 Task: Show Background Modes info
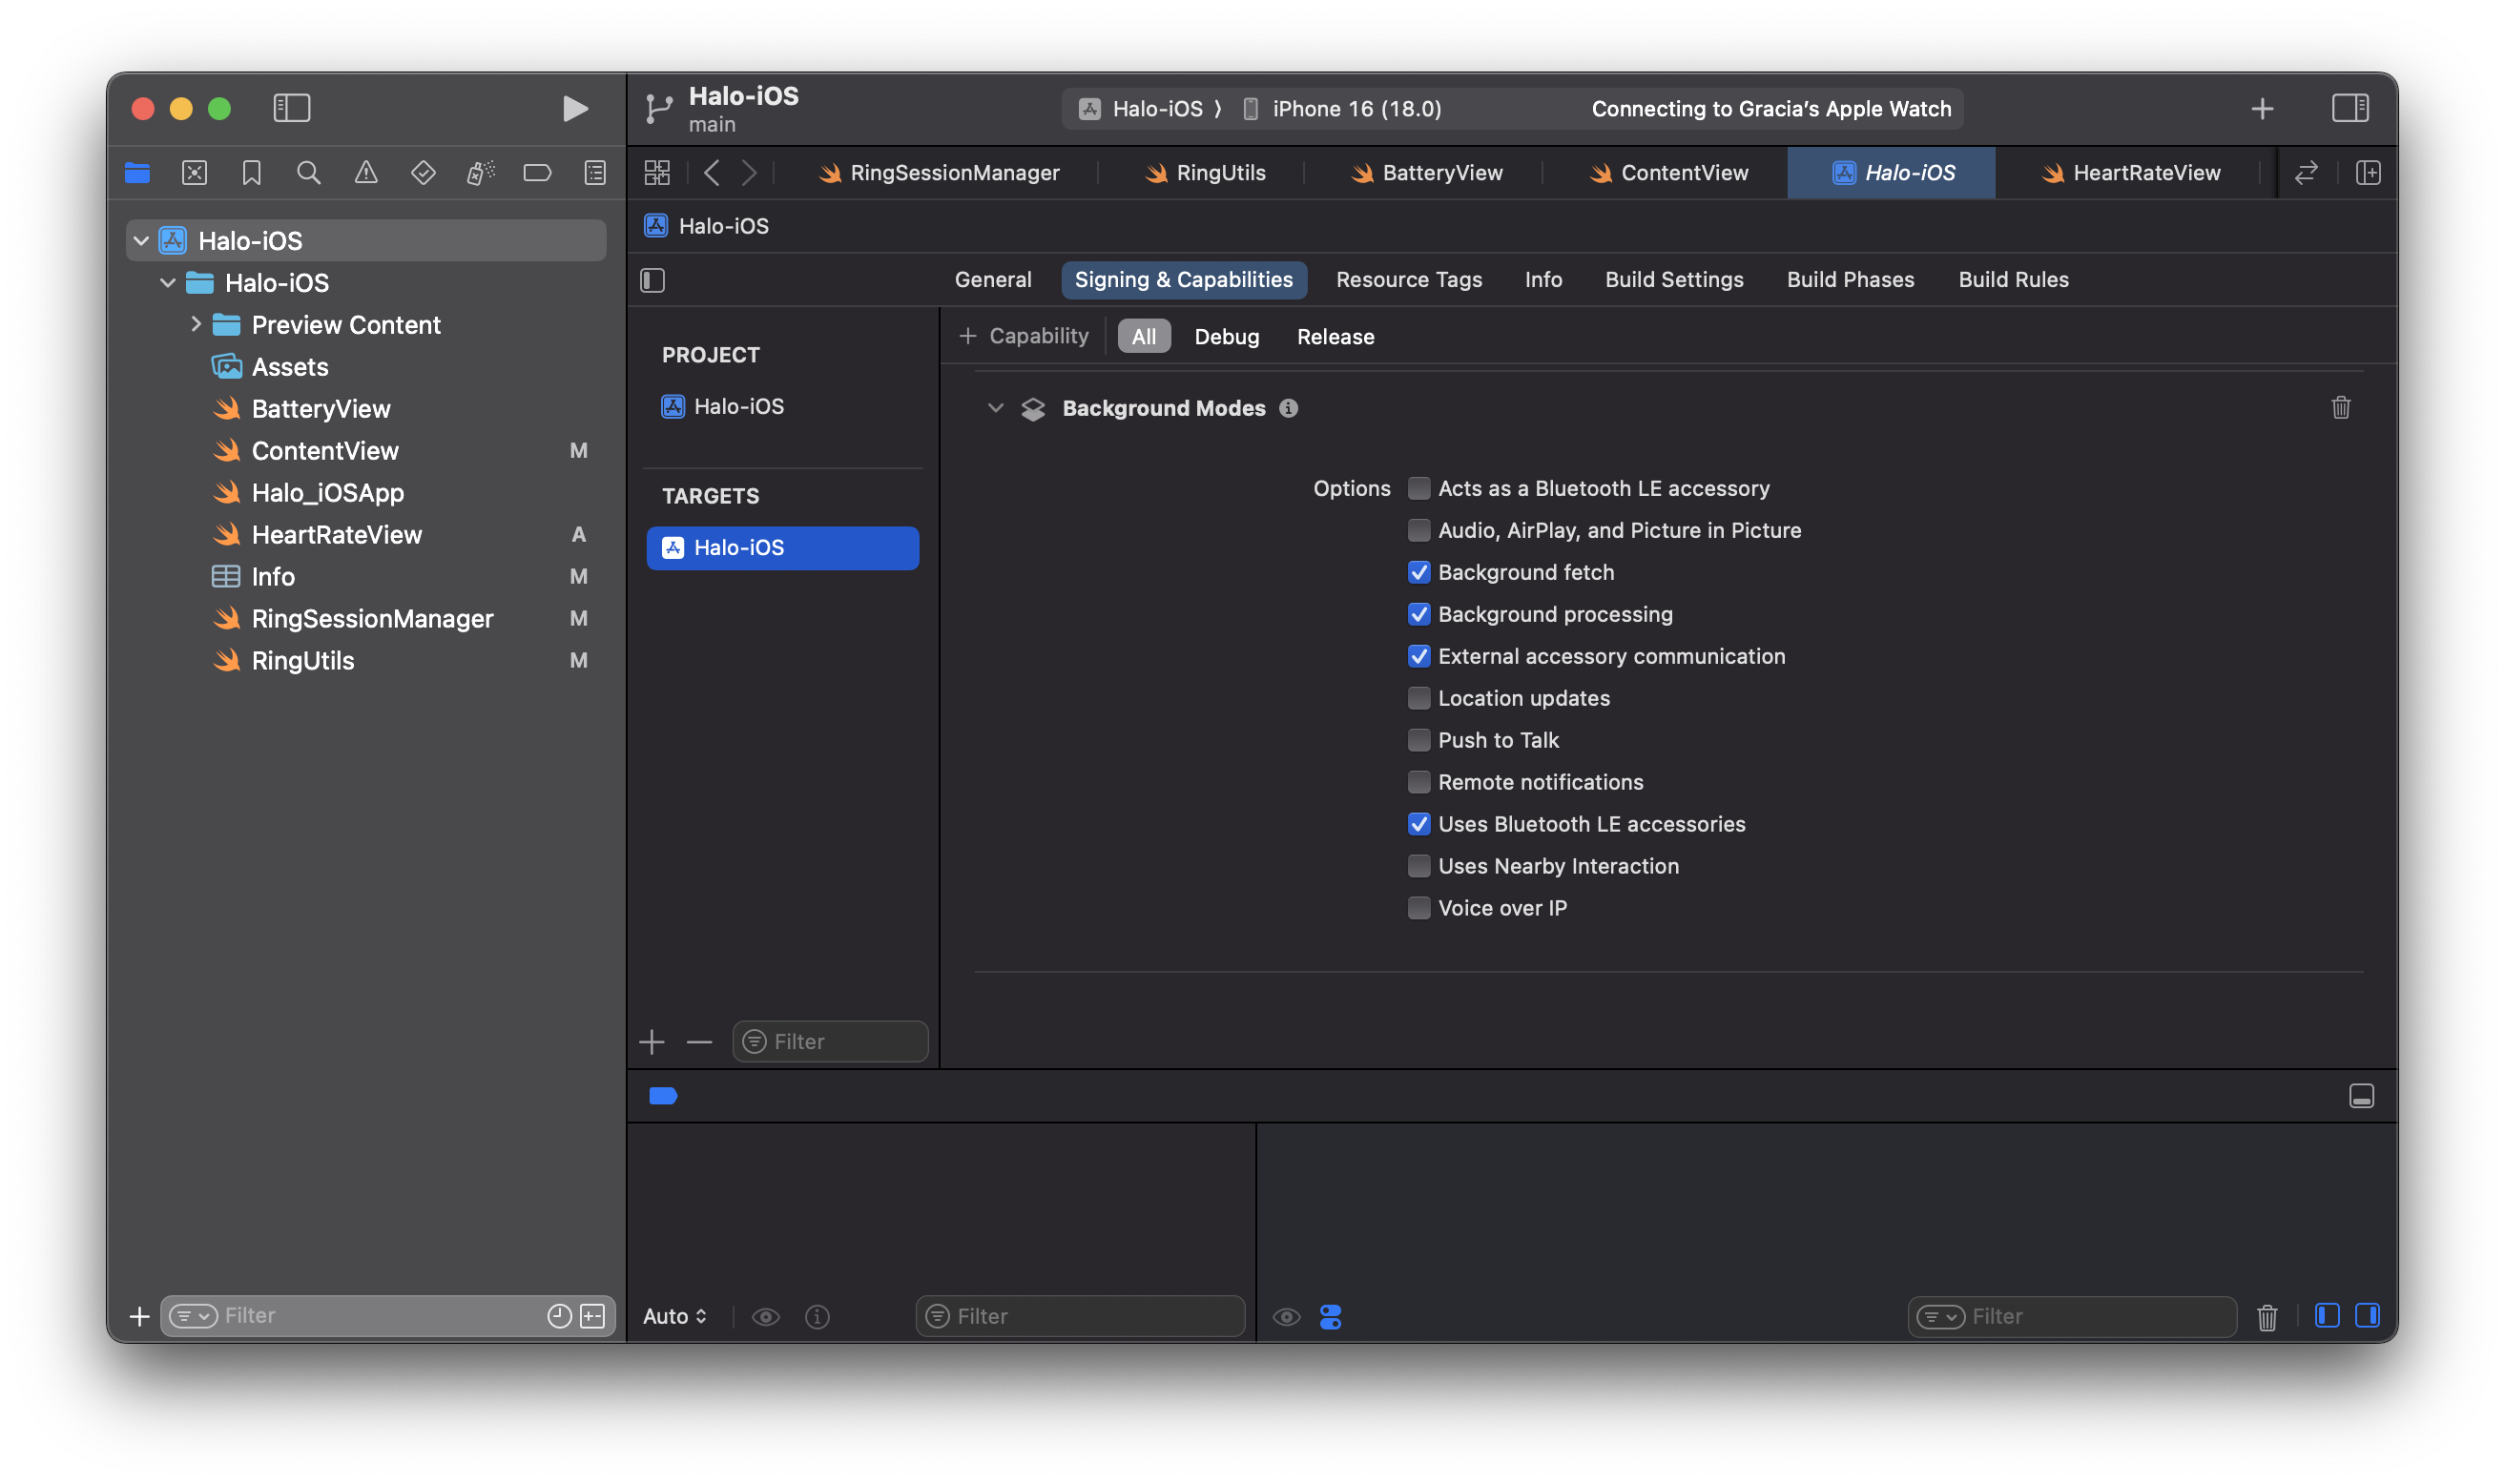pyautogui.click(x=1289, y=408)
